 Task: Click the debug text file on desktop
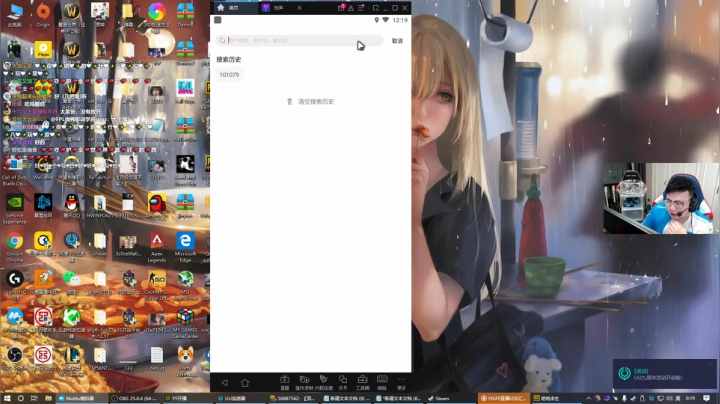click(x=157, y=358)
